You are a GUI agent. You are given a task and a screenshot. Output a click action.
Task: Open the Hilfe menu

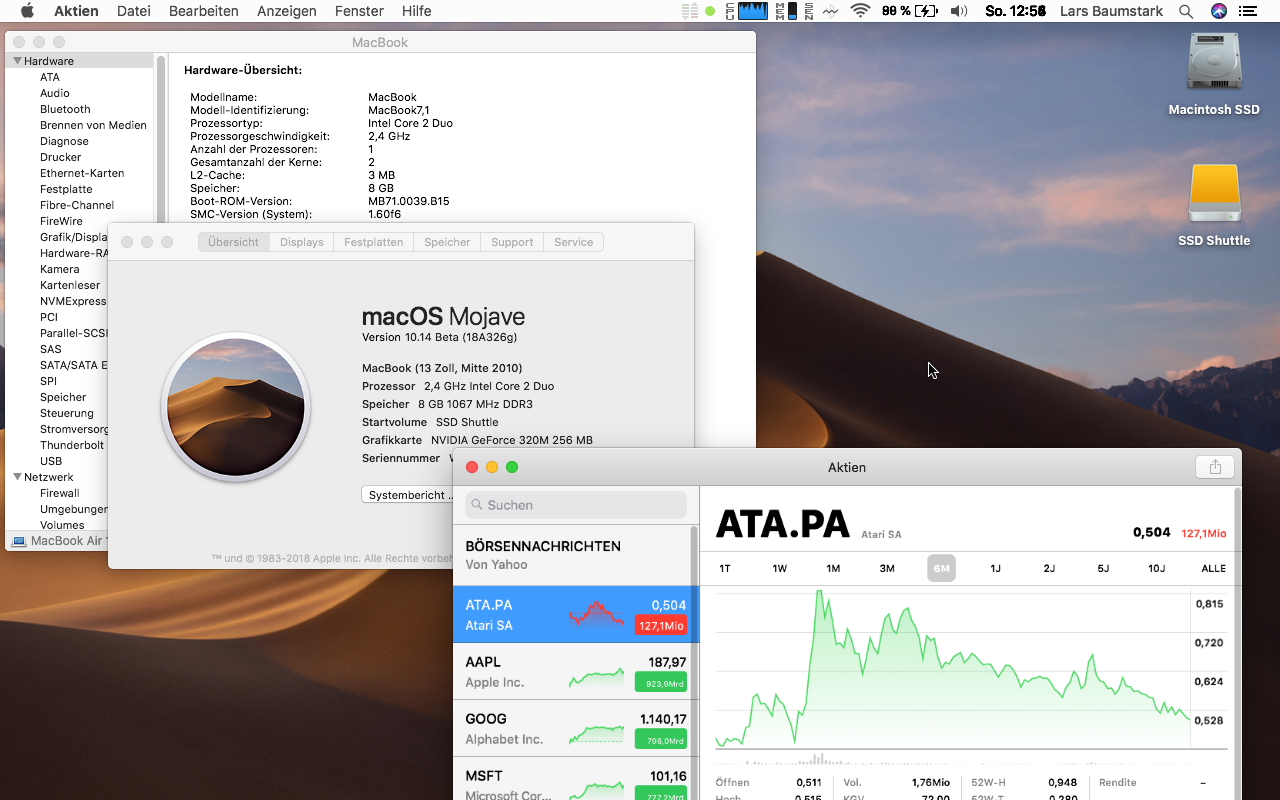coord(417,11)
